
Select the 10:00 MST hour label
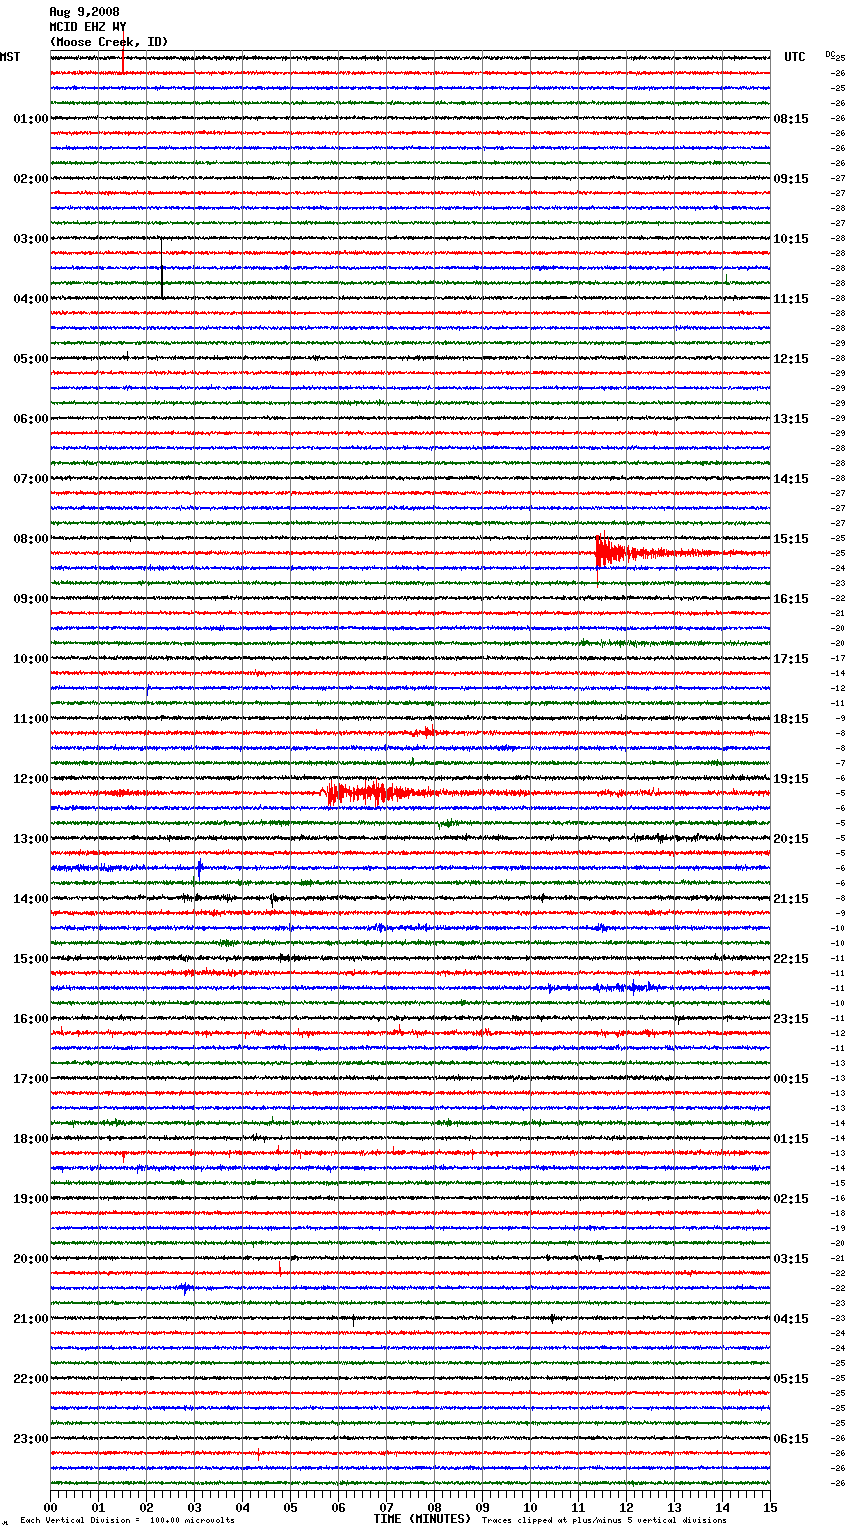31,659
